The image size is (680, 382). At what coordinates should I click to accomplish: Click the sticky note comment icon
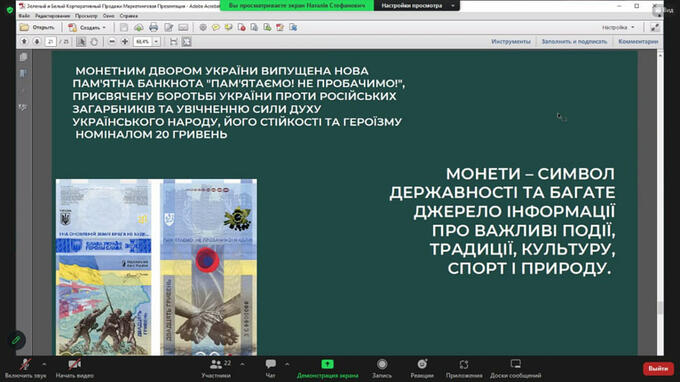(x=216, y=27)
